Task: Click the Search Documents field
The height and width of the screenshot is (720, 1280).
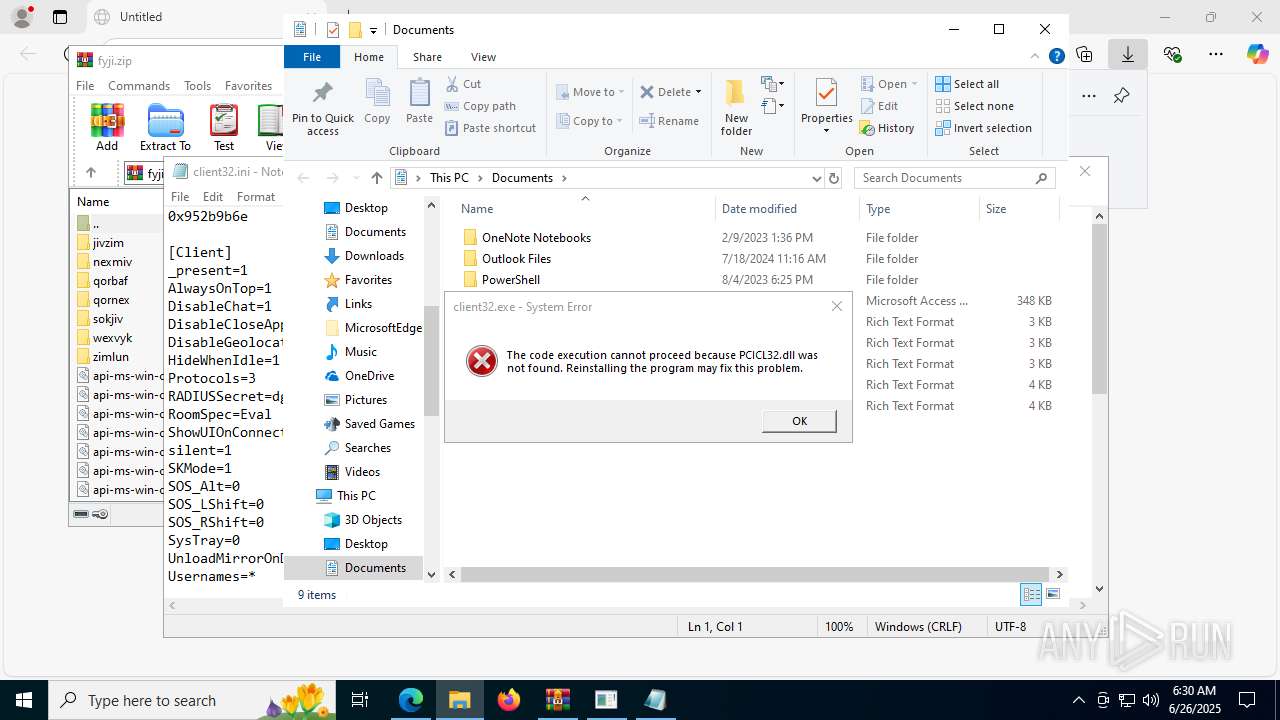Action: pos(954,178)
